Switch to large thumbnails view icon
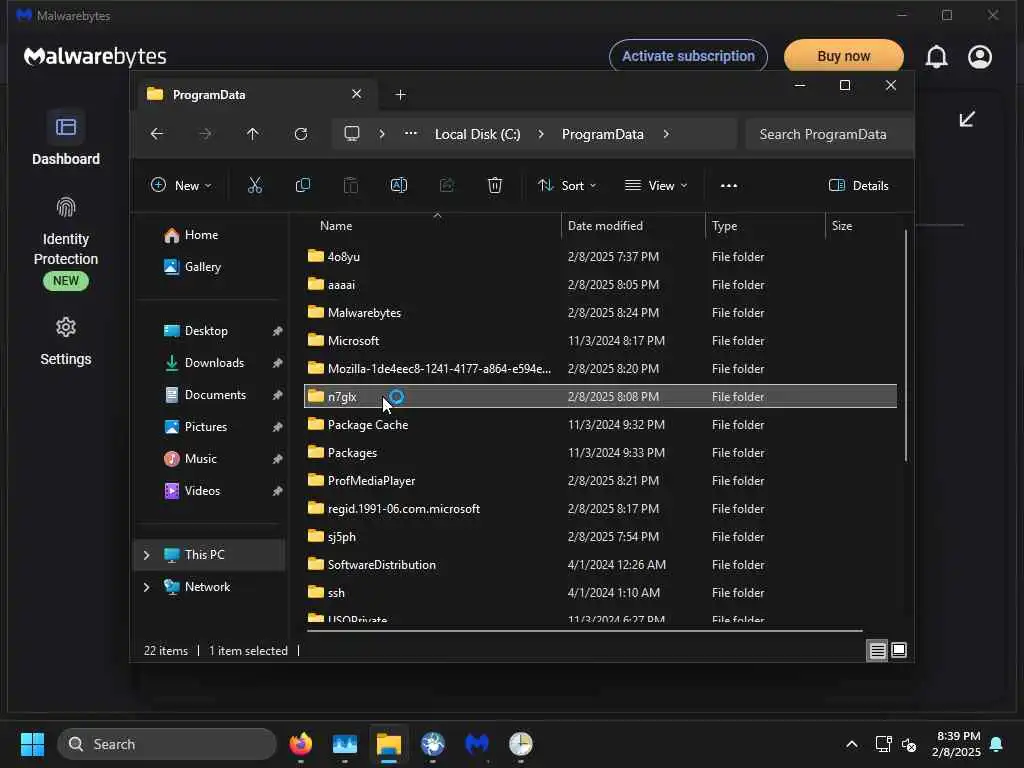 [x=899, y=650]
